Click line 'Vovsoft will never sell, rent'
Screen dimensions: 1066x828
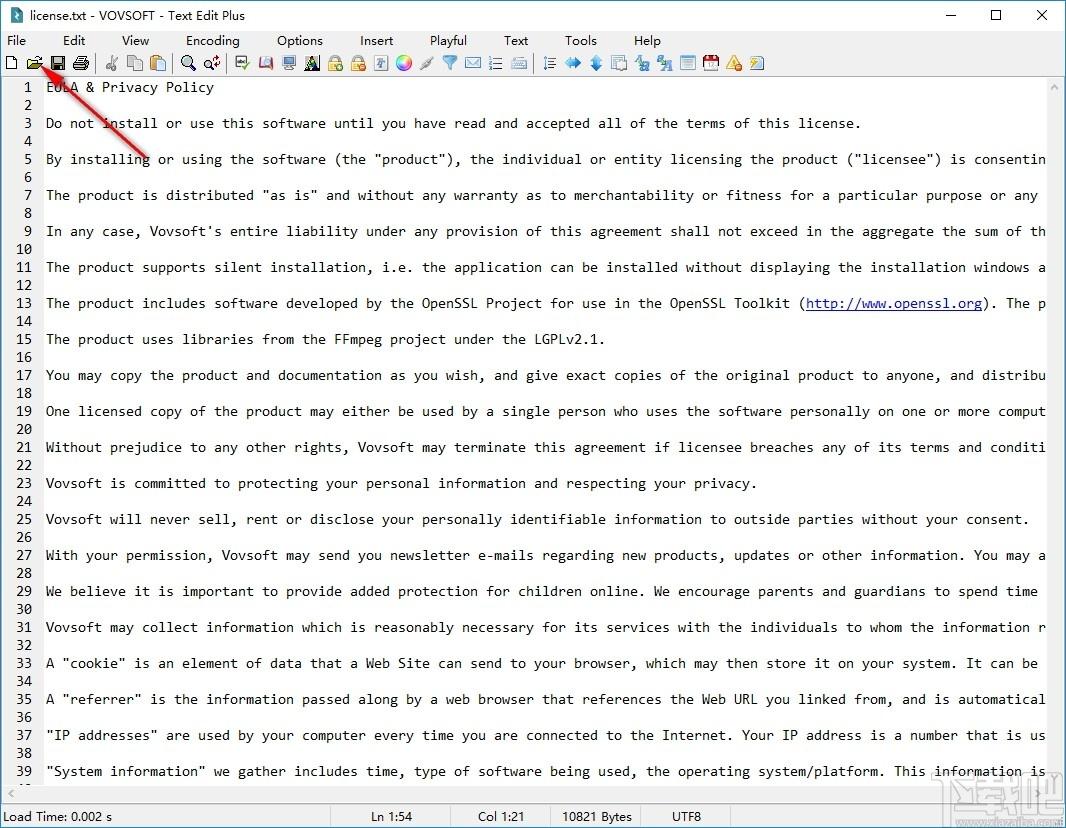(537, 519)
